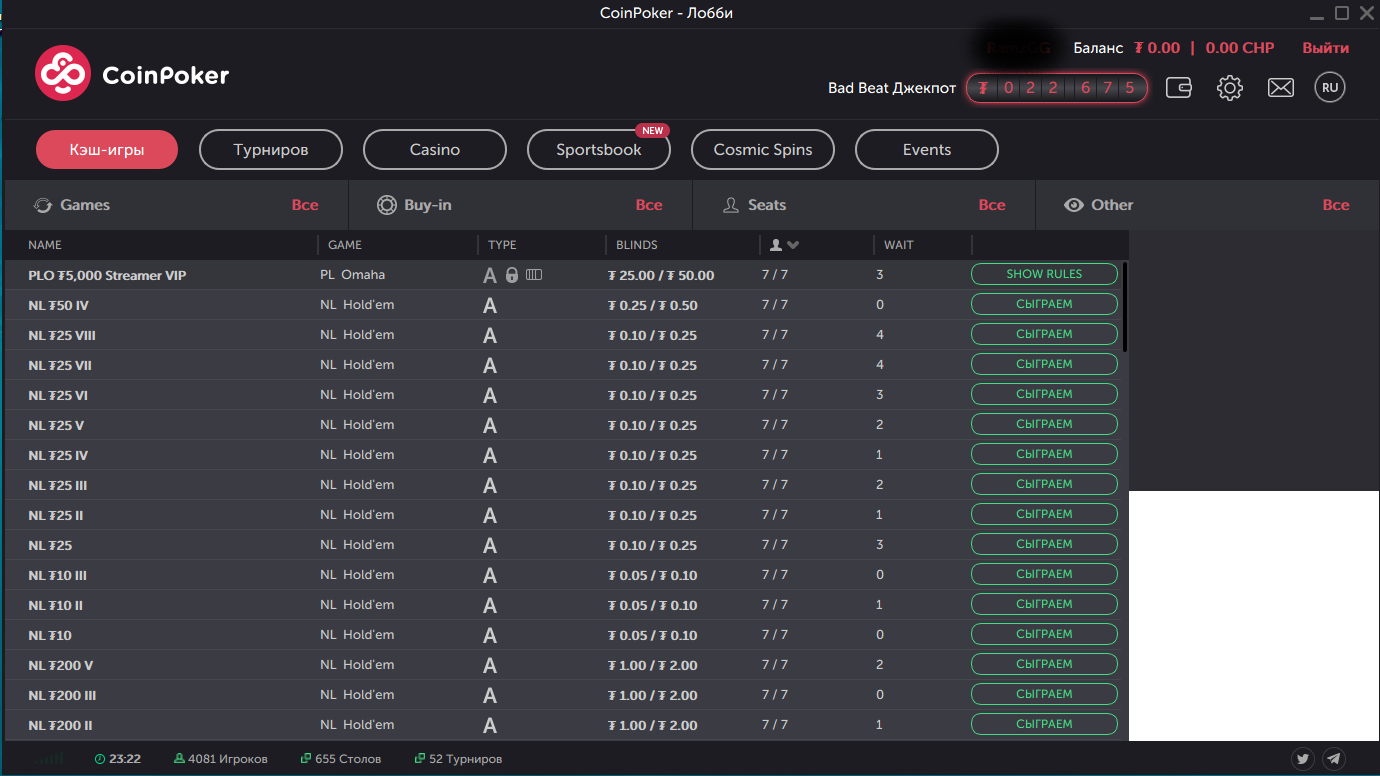The height and width of the screenshot is (776, 1380).
Task: Click the Seats person icon
Action: point(730,205)
